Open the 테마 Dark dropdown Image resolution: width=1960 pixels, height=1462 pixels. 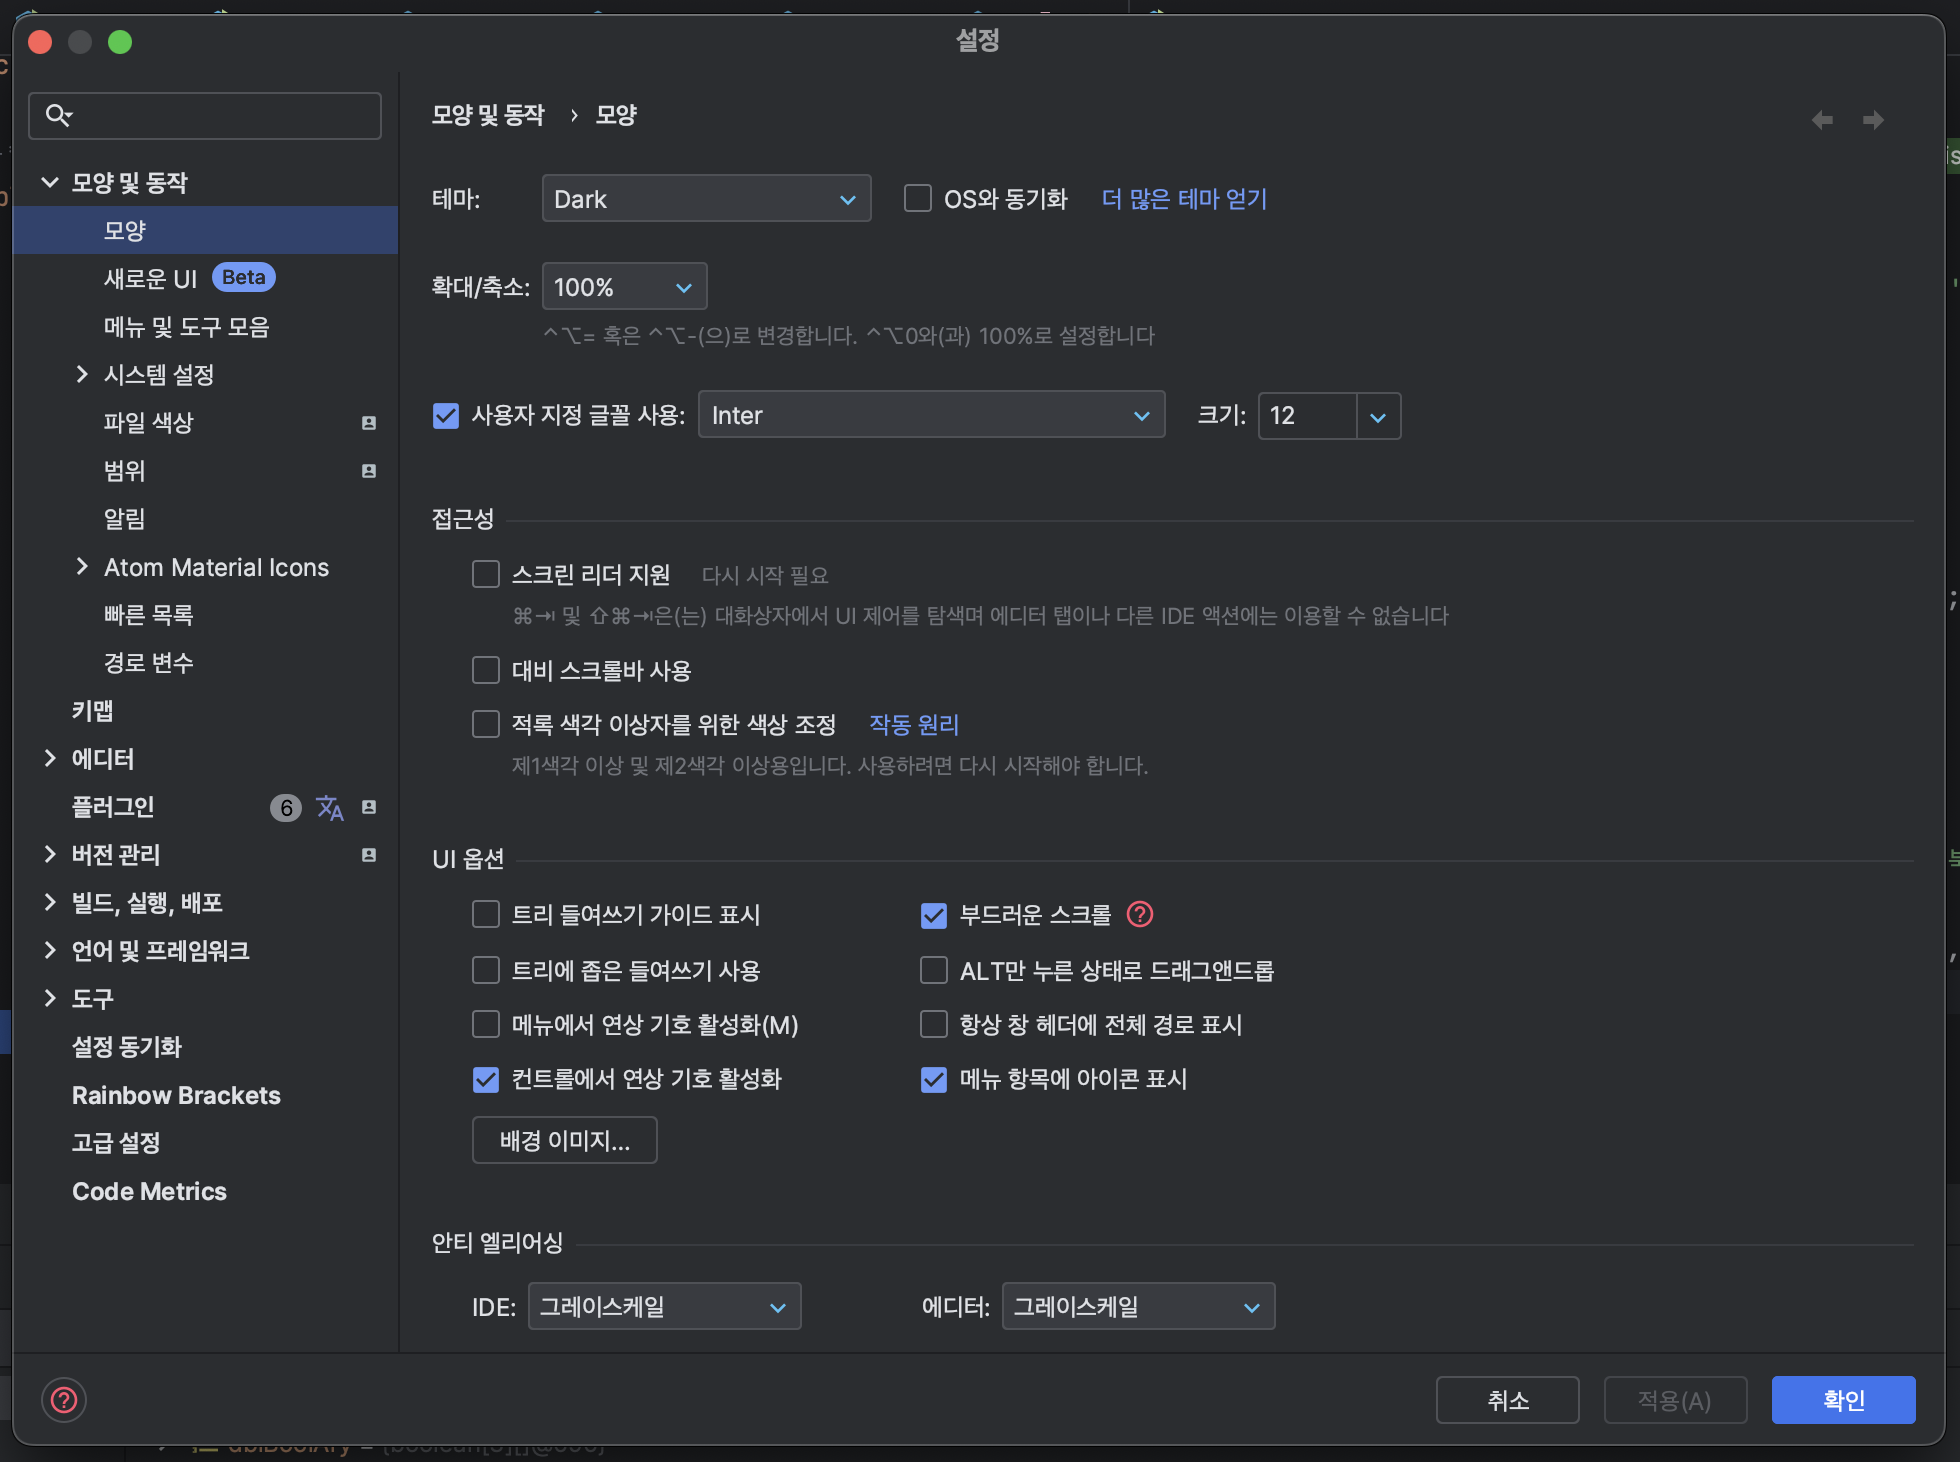point(706,199)
